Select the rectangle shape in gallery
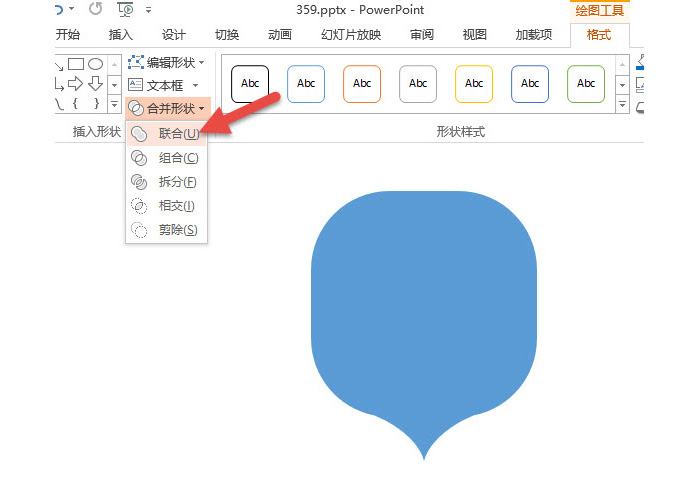Image resolution: width=700 pixels, height=478 pixels. click(x=76, y=64)
